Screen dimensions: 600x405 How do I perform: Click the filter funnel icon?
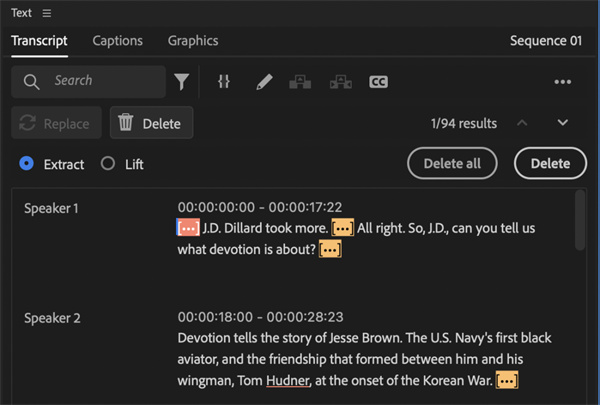[x=182, y=82]
